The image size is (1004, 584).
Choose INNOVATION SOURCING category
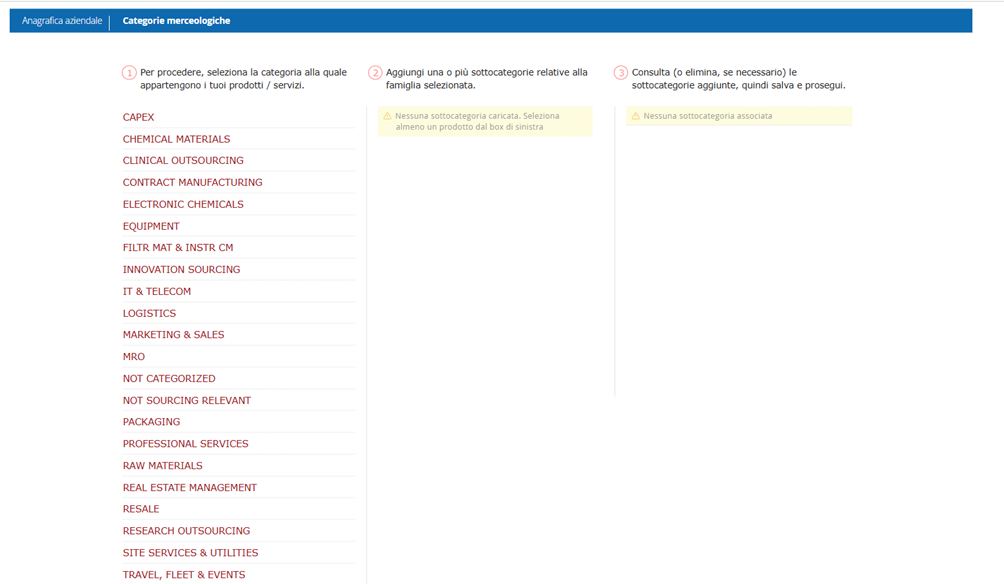pos(181,270)
